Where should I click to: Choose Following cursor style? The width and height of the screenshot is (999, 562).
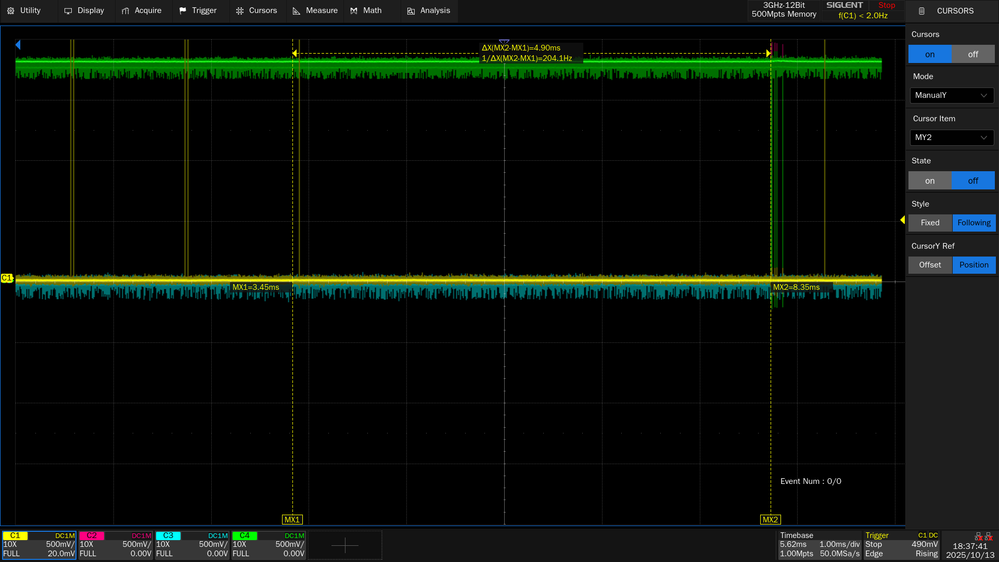tap(974, 222)
